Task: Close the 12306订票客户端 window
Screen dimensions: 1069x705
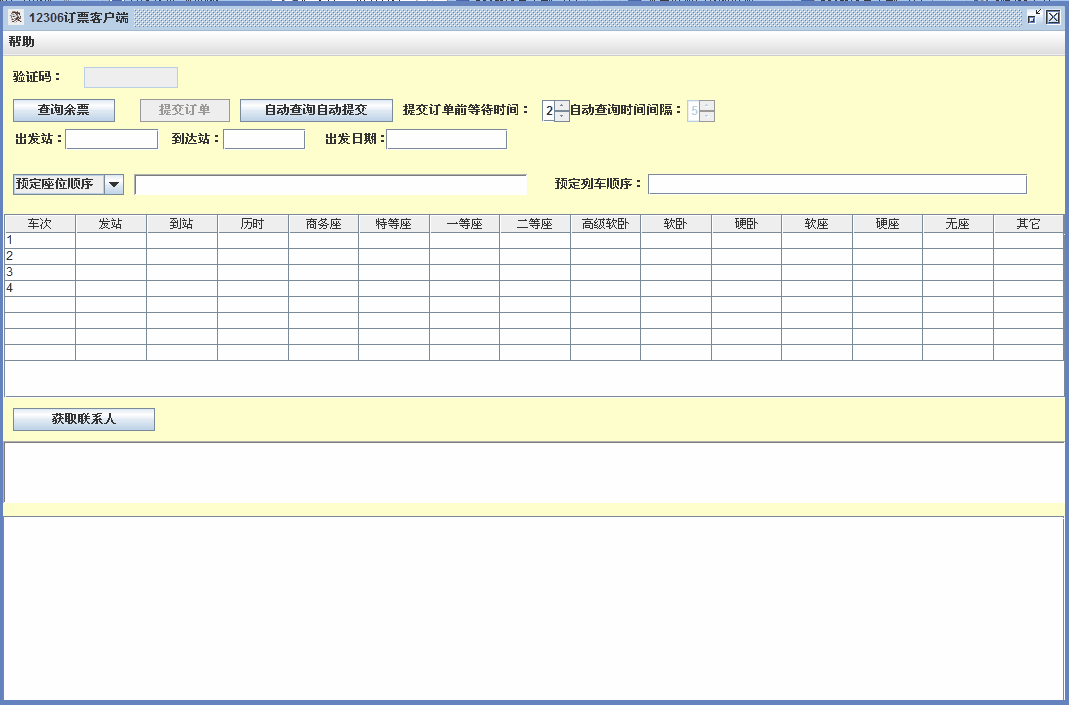Action: pyautogui.click(x=1053, y=17)
